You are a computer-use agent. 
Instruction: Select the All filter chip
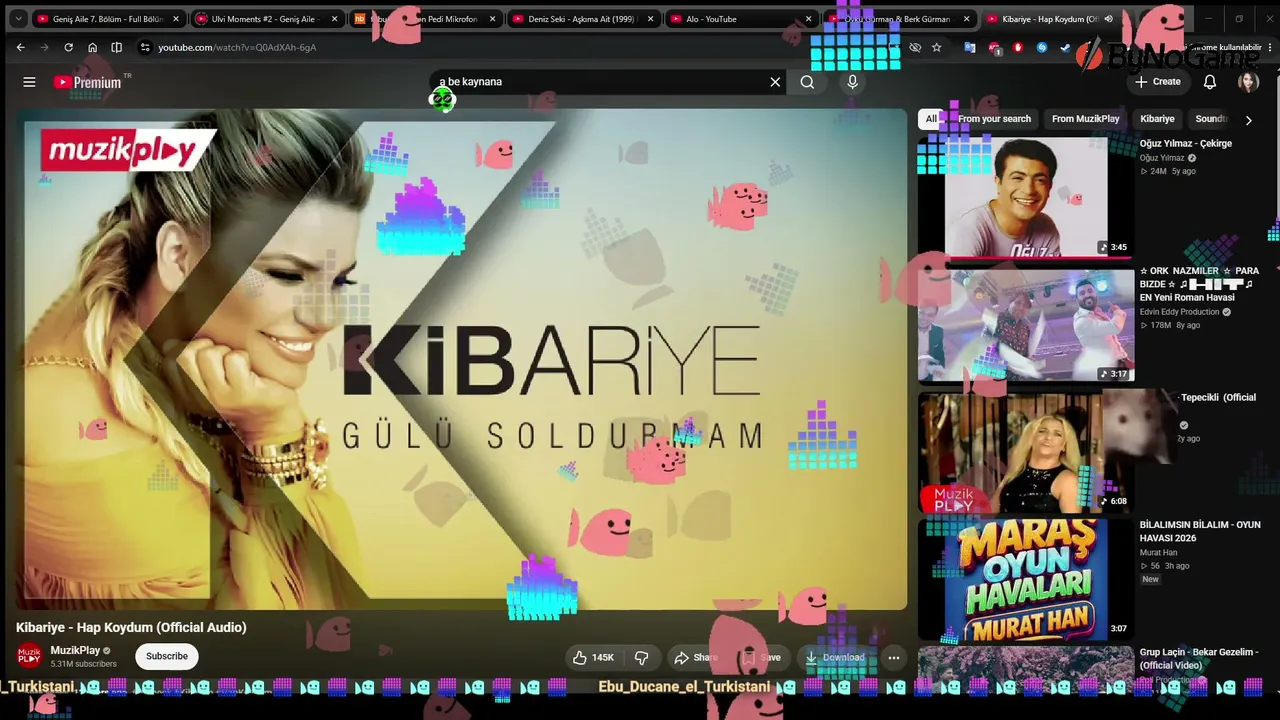click(931, 119)
